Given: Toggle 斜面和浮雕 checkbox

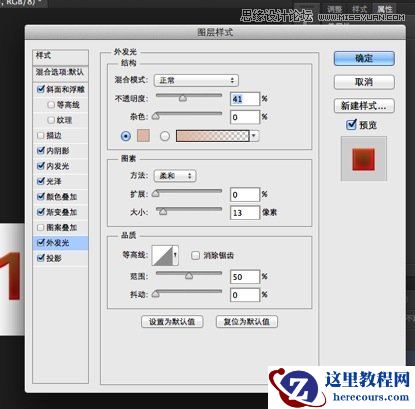Looking at the screenshot, I should click(41, 89).
